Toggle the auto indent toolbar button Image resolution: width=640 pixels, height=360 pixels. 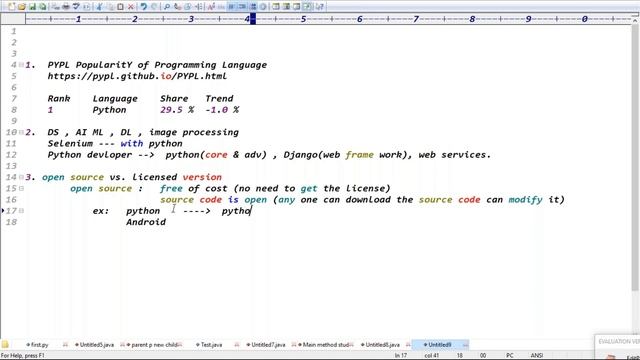click(x=242, y=7)
